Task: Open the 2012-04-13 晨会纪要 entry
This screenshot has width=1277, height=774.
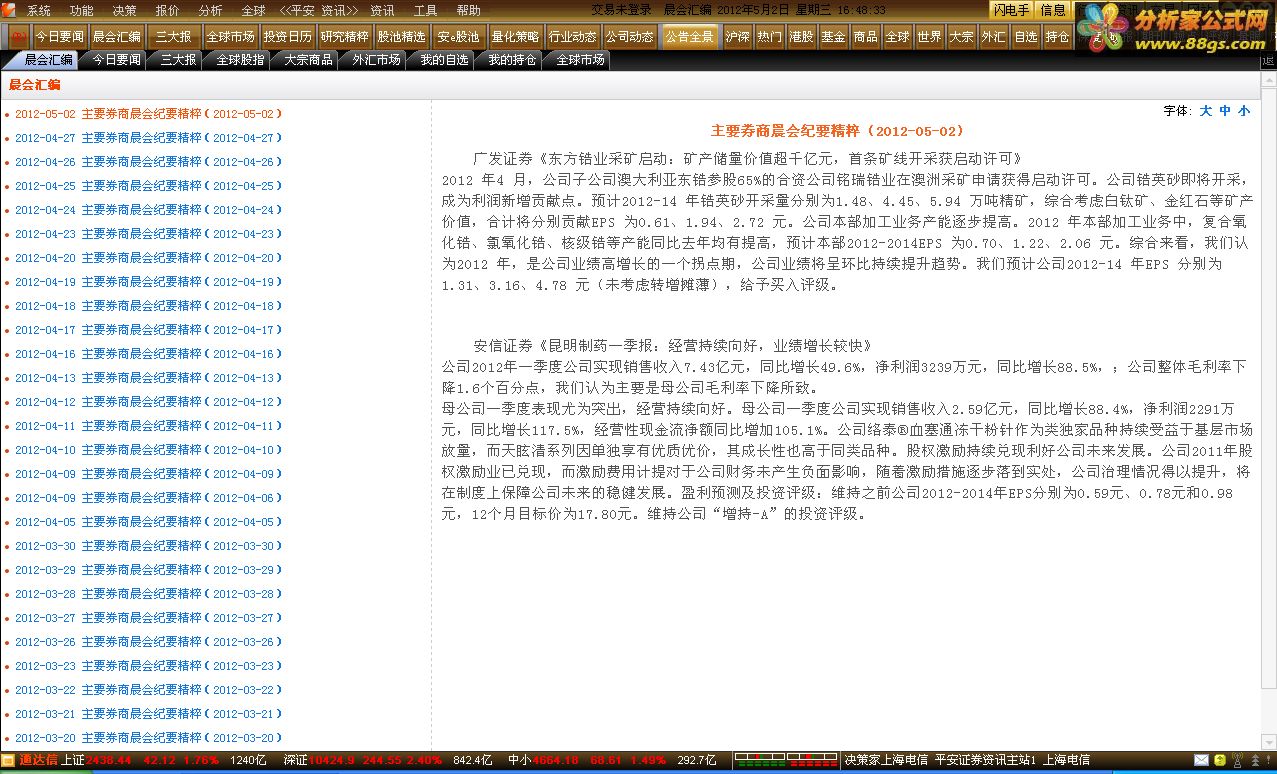Action: [x=148, y=378]
